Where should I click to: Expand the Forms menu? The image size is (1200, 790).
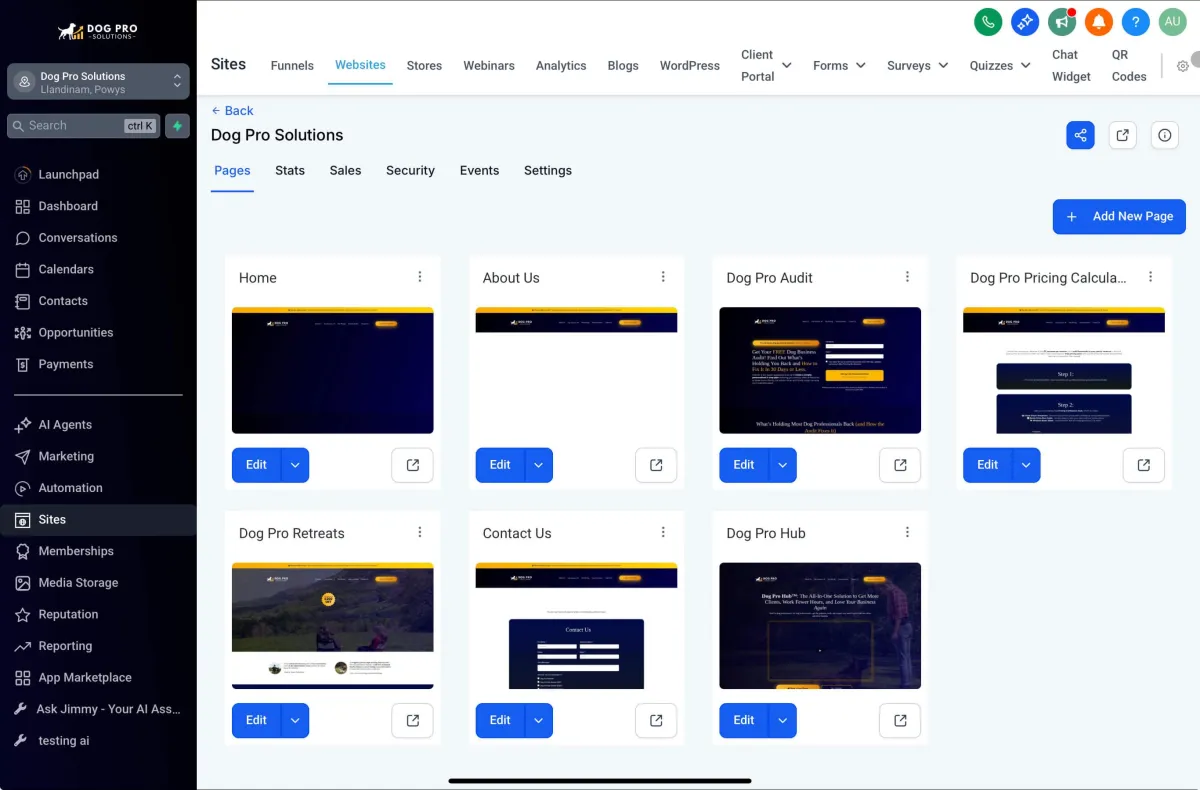[x=839, y=65]
